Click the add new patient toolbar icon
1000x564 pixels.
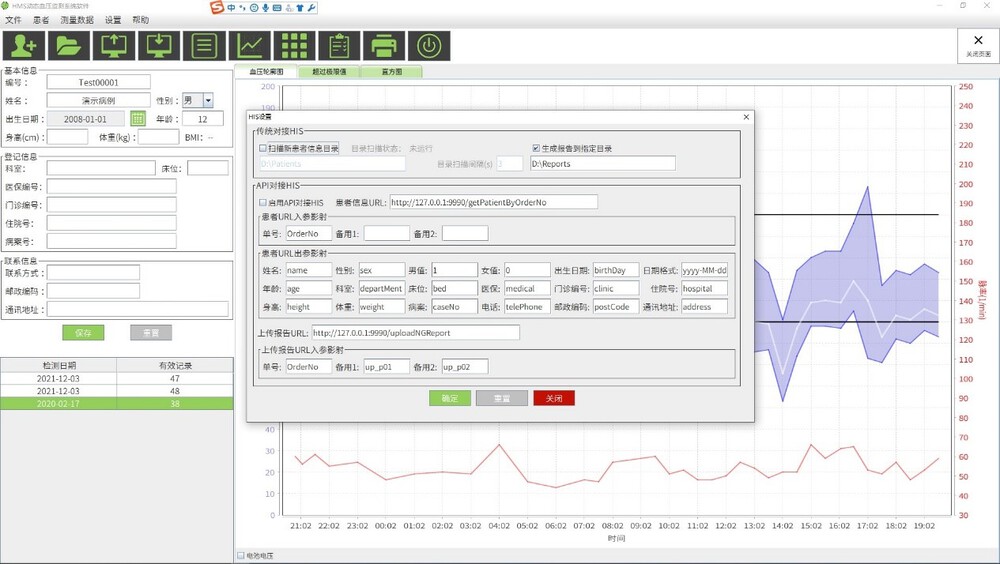click(x=23, y=46)
